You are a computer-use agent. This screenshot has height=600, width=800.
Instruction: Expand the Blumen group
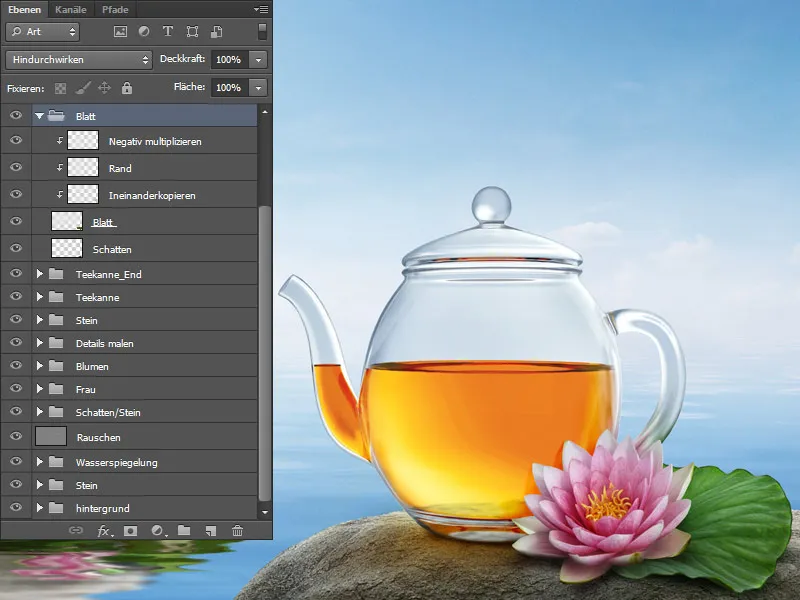[x=39, y=366]
